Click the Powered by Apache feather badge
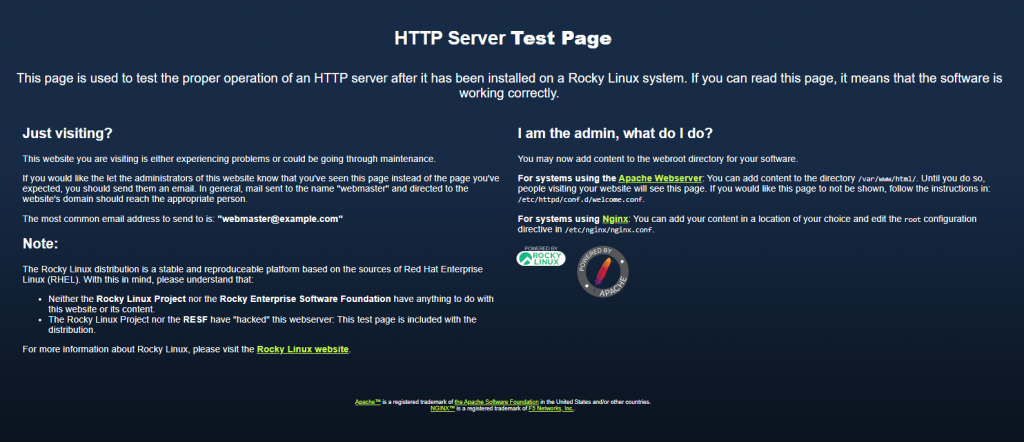The height and width of the screenshot is (442, 1024). pyautogui.click(x=603, y=272)
